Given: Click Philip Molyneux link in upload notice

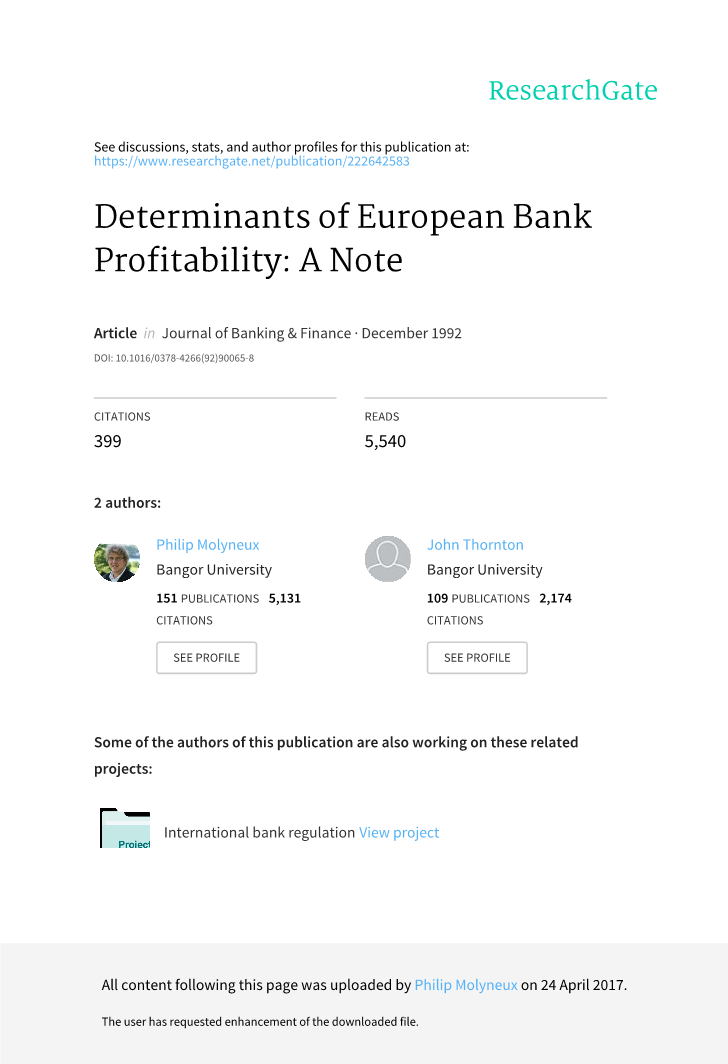Looking at the screenshot, I should [466, 985].
